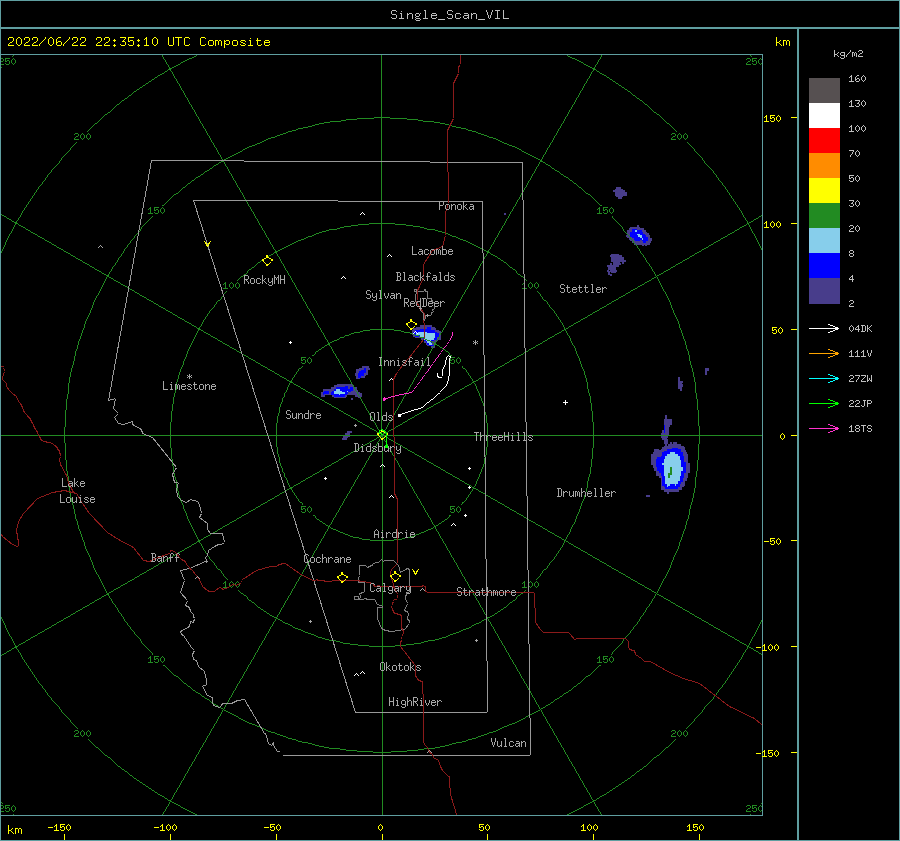Click the ThreeHills town label
The height and width of the screenshot is (841, 900).
(503, 437)
